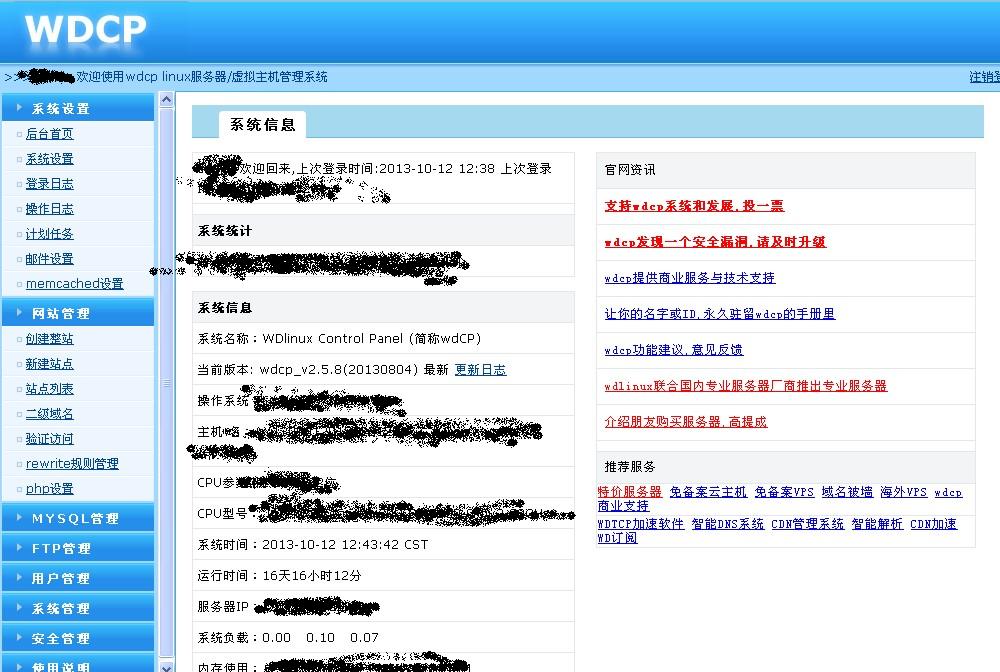Open the 智能DNS系统 link
Screen dimensions: 1000x672
click(728, 523)
